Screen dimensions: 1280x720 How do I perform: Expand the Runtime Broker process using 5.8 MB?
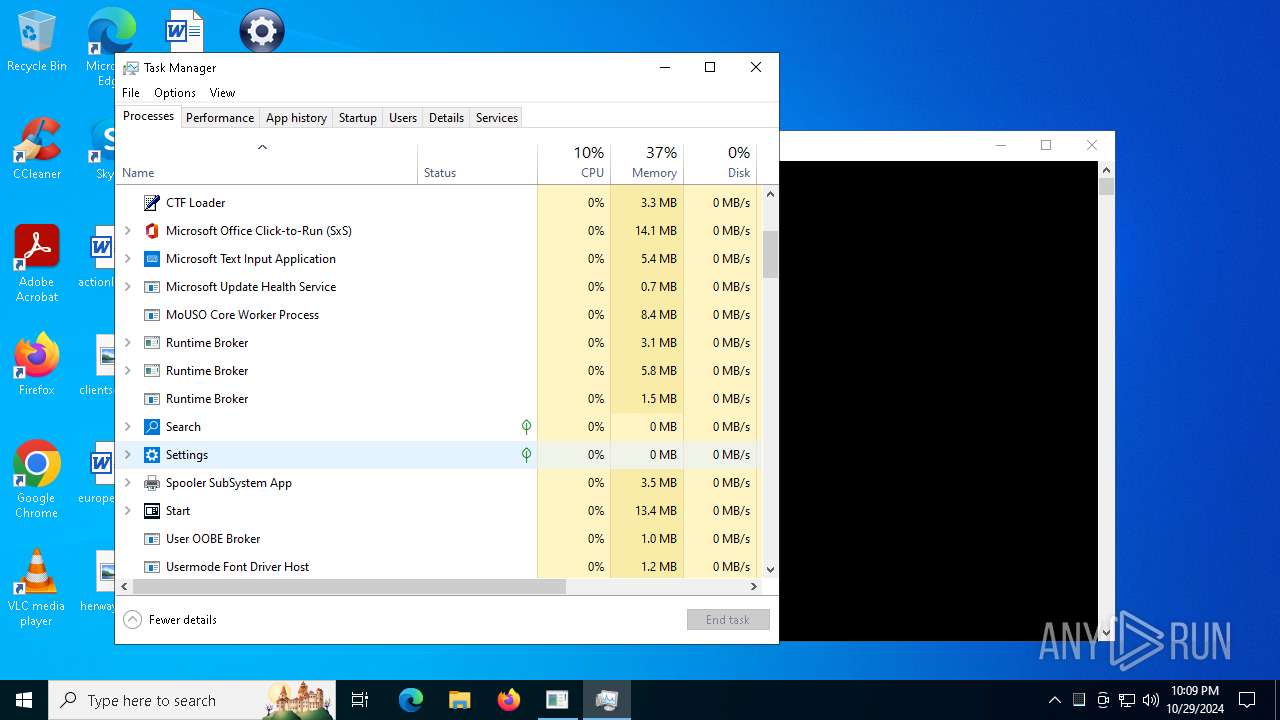[127, 371]
